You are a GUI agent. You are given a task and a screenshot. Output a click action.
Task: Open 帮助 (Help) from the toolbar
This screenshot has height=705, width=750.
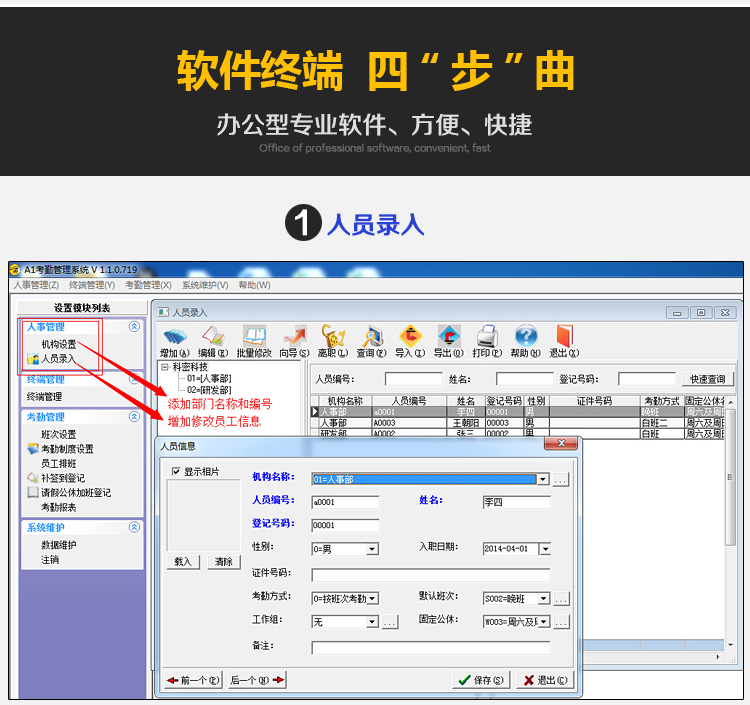526,339
